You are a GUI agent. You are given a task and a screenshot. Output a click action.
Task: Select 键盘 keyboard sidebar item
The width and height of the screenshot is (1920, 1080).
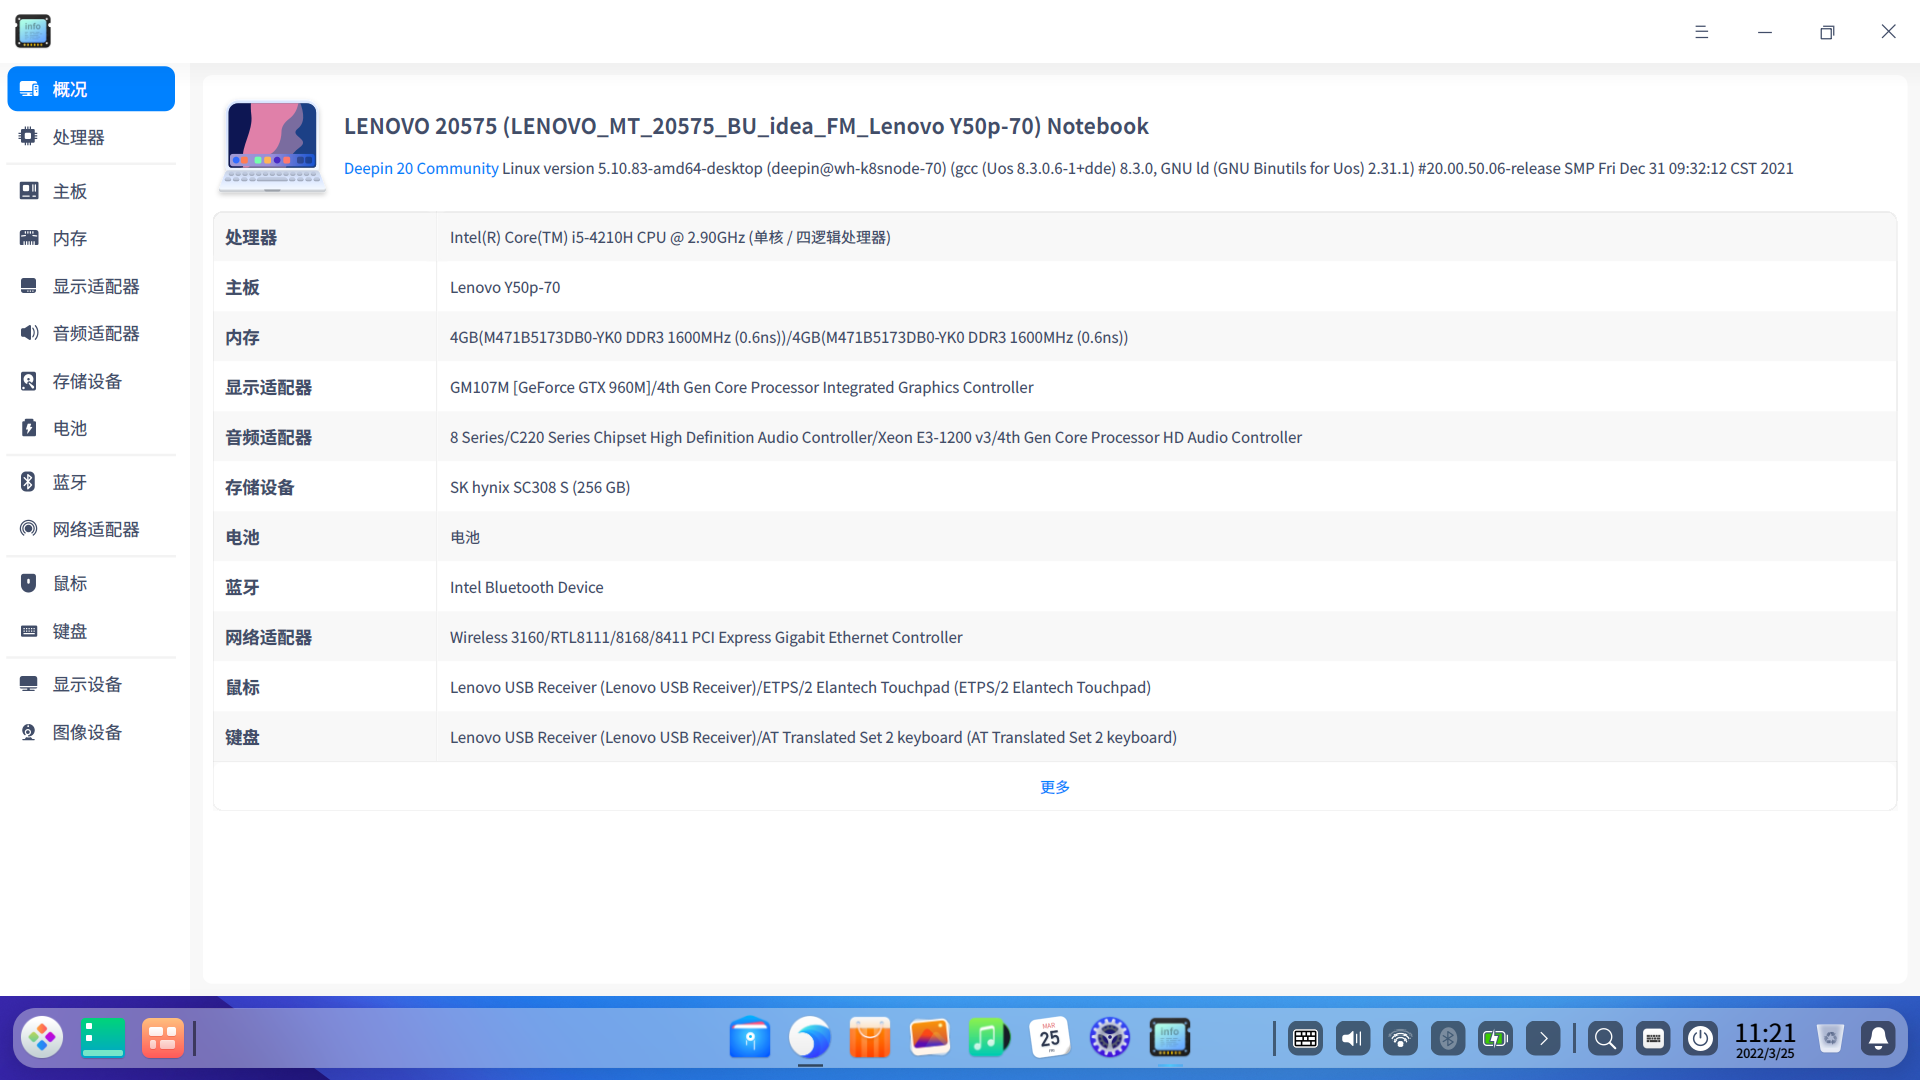pos(70,631)
